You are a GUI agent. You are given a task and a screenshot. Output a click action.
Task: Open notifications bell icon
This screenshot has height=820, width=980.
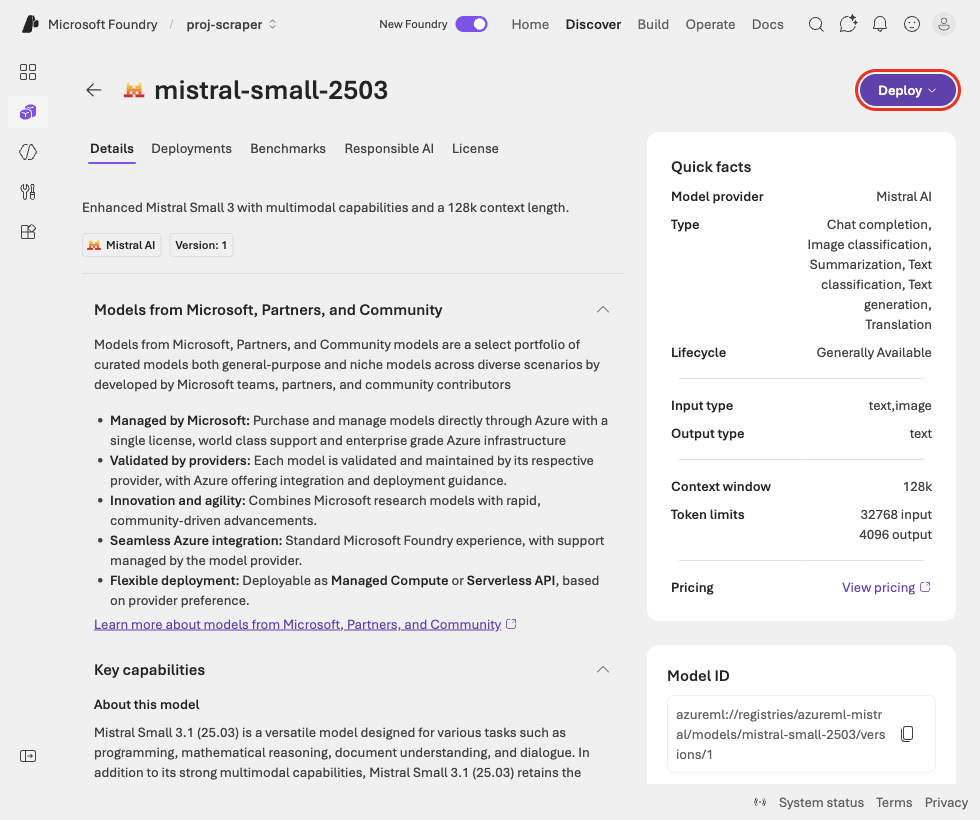tap(880, 24)
